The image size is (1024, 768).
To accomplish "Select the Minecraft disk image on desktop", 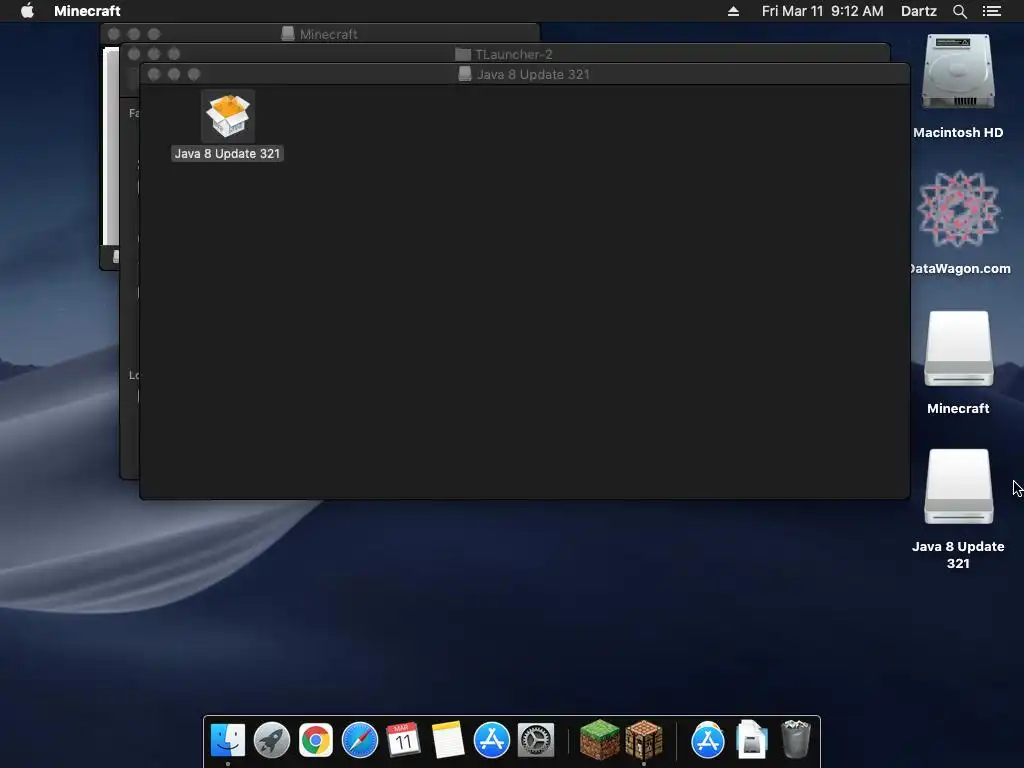I will coord(958,349).
